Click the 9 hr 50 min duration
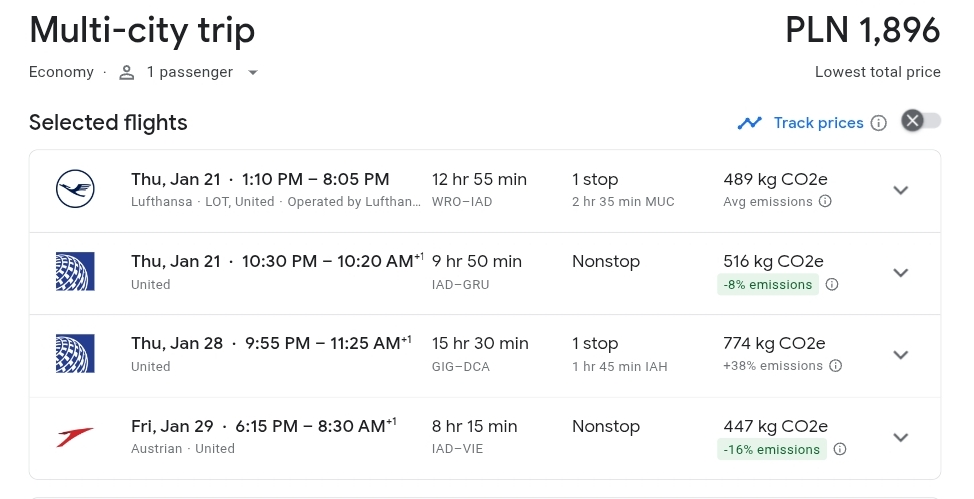The height and width of the screenshot is (499, 974). click(476, 262)
